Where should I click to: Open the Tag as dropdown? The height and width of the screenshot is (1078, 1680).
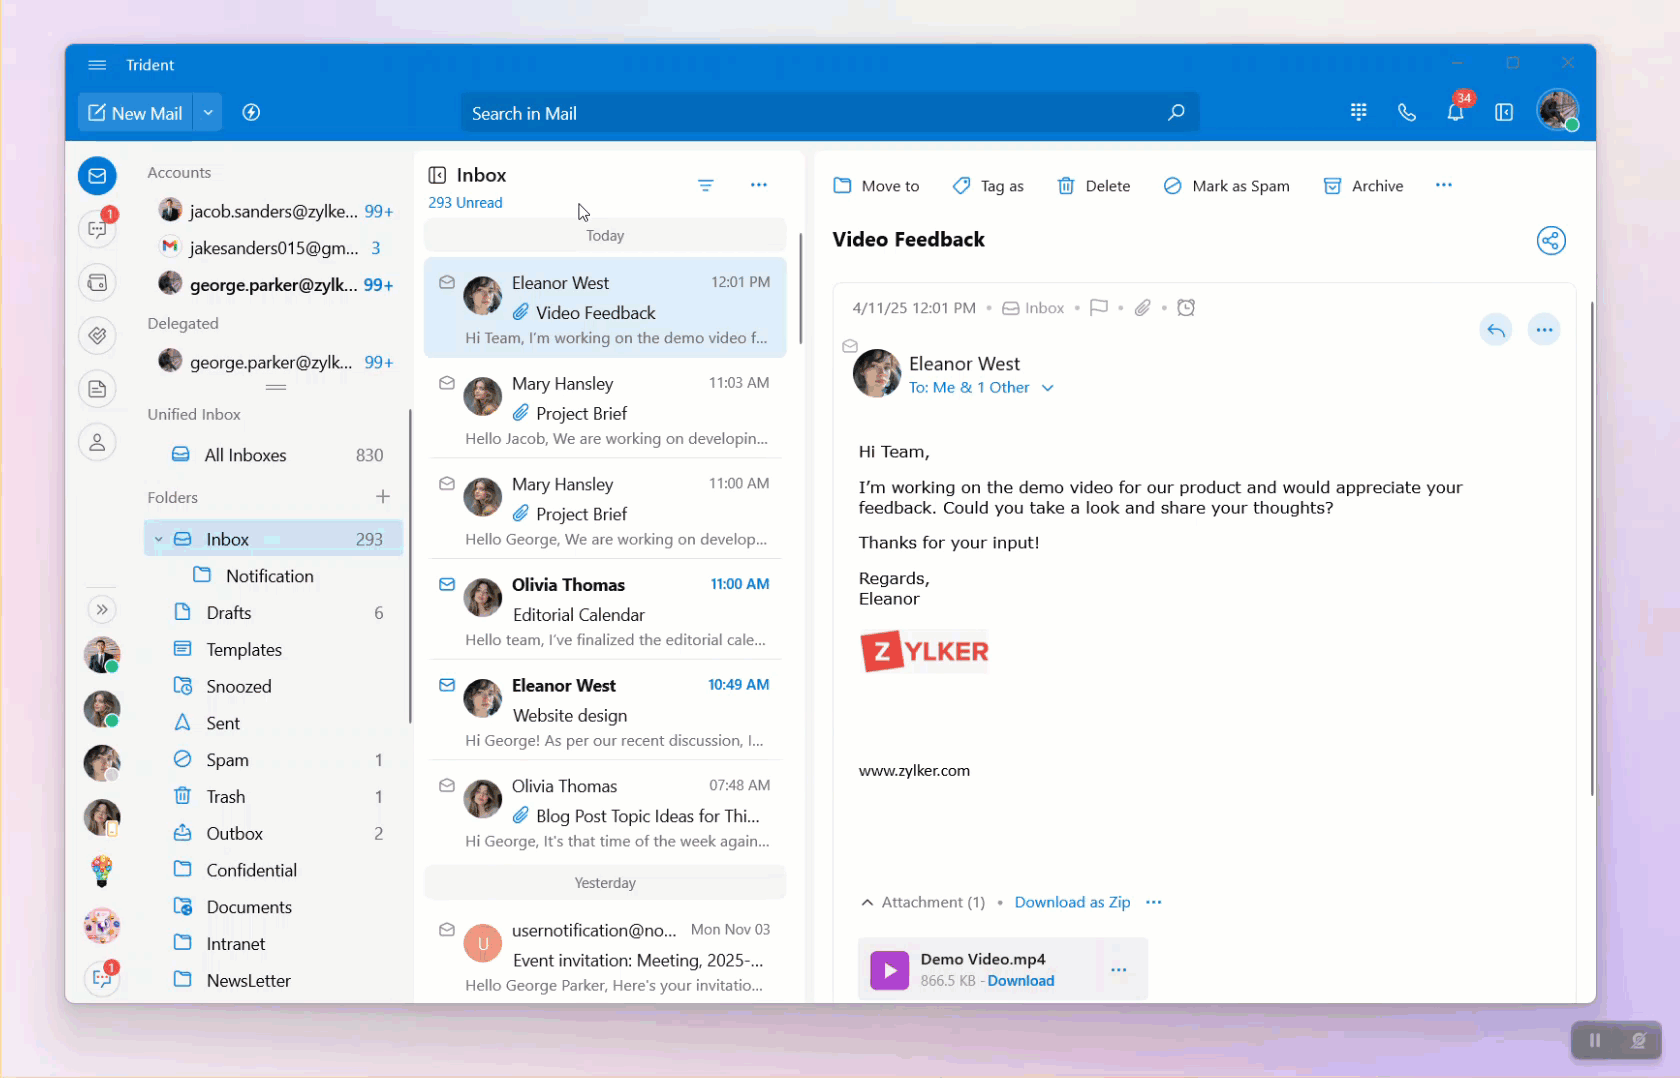pyautogui.click(x=988, y=186)
